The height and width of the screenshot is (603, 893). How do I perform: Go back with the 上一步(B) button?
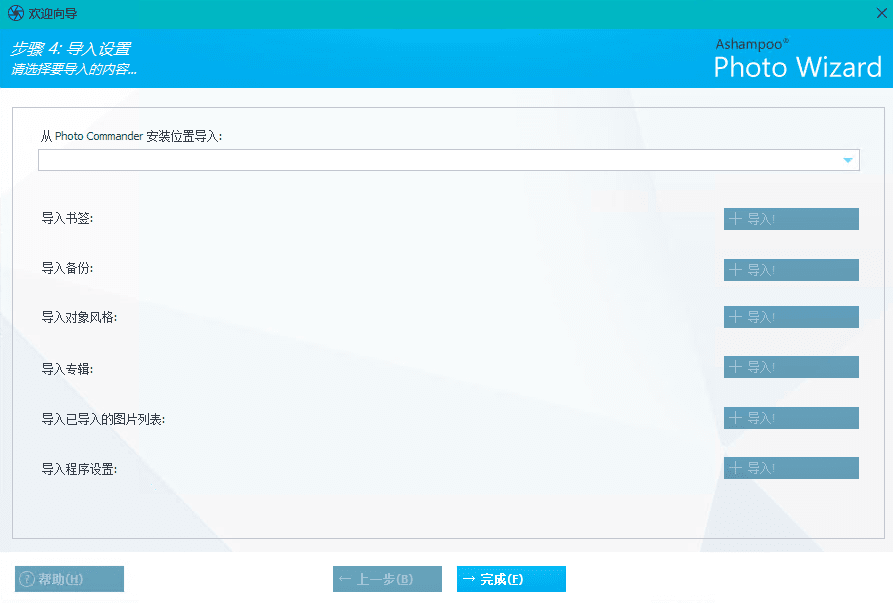(387, 579)
